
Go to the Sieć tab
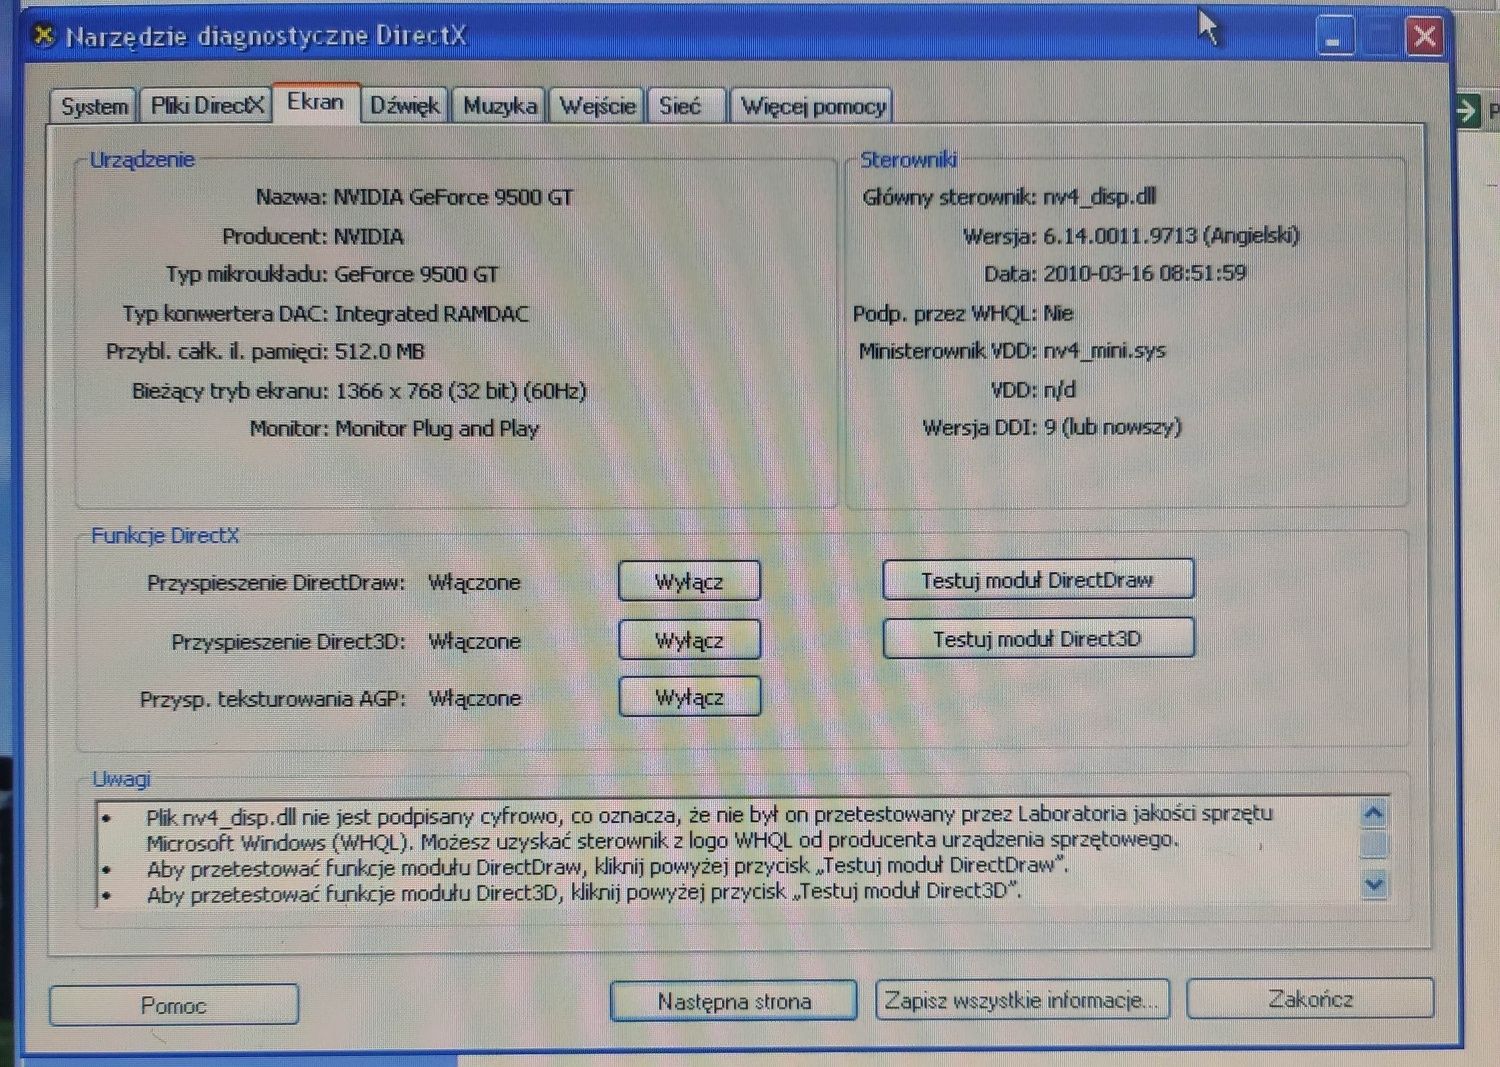click(x=685, y=106)
